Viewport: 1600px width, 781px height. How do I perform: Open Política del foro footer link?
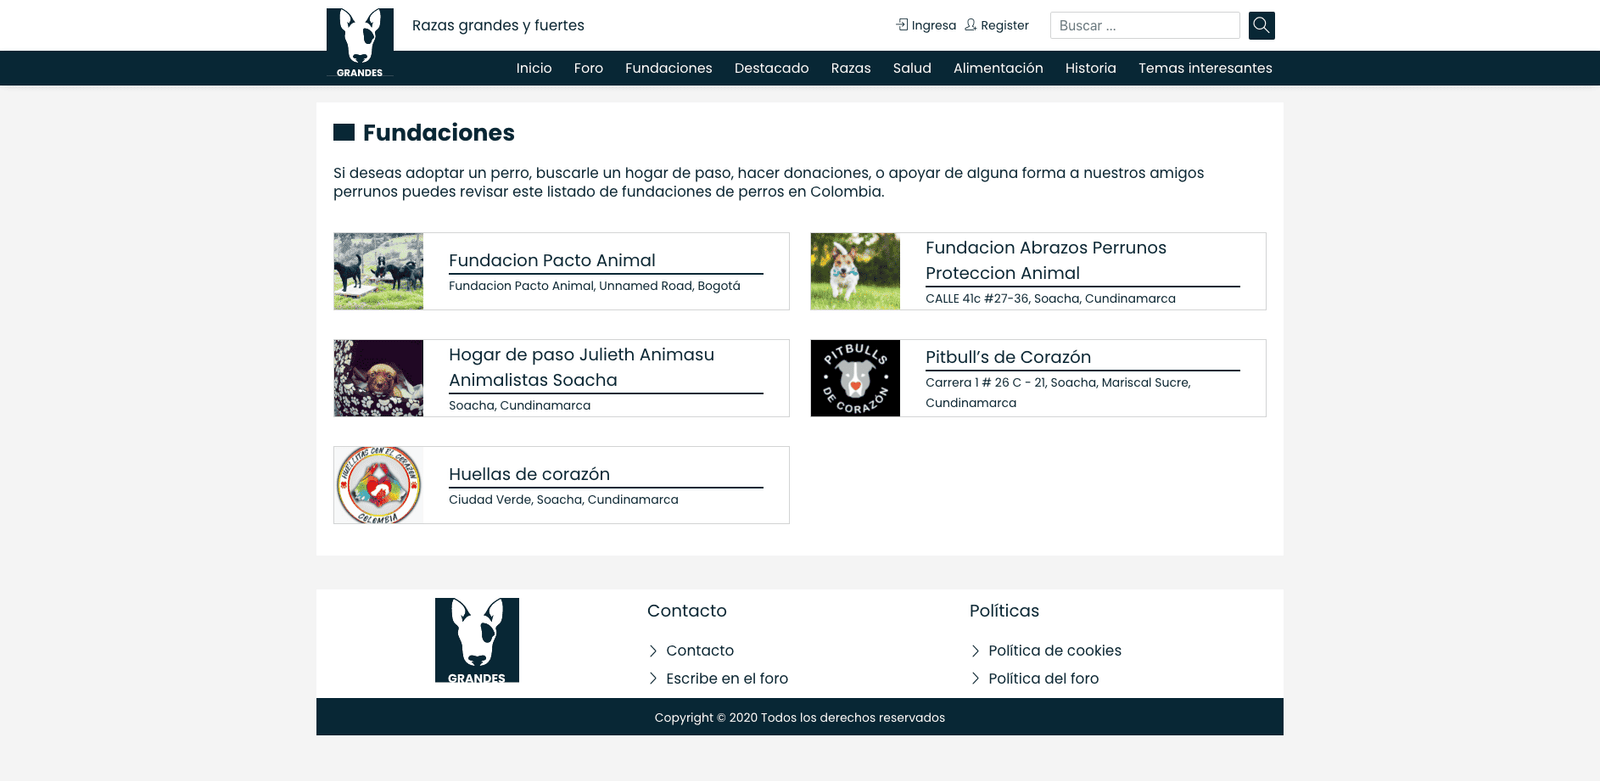pos(1044,679)
